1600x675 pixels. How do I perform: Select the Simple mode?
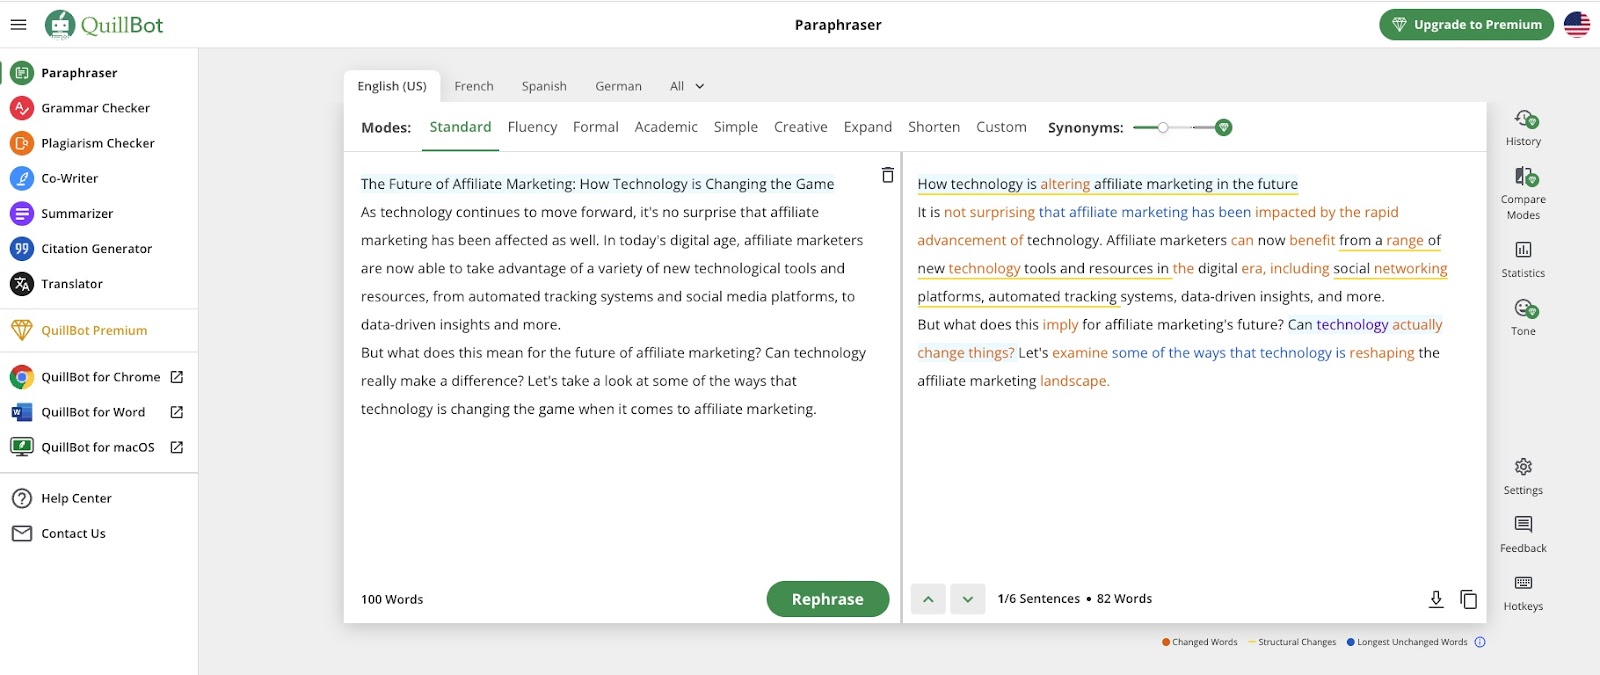[x=736, y=127]
